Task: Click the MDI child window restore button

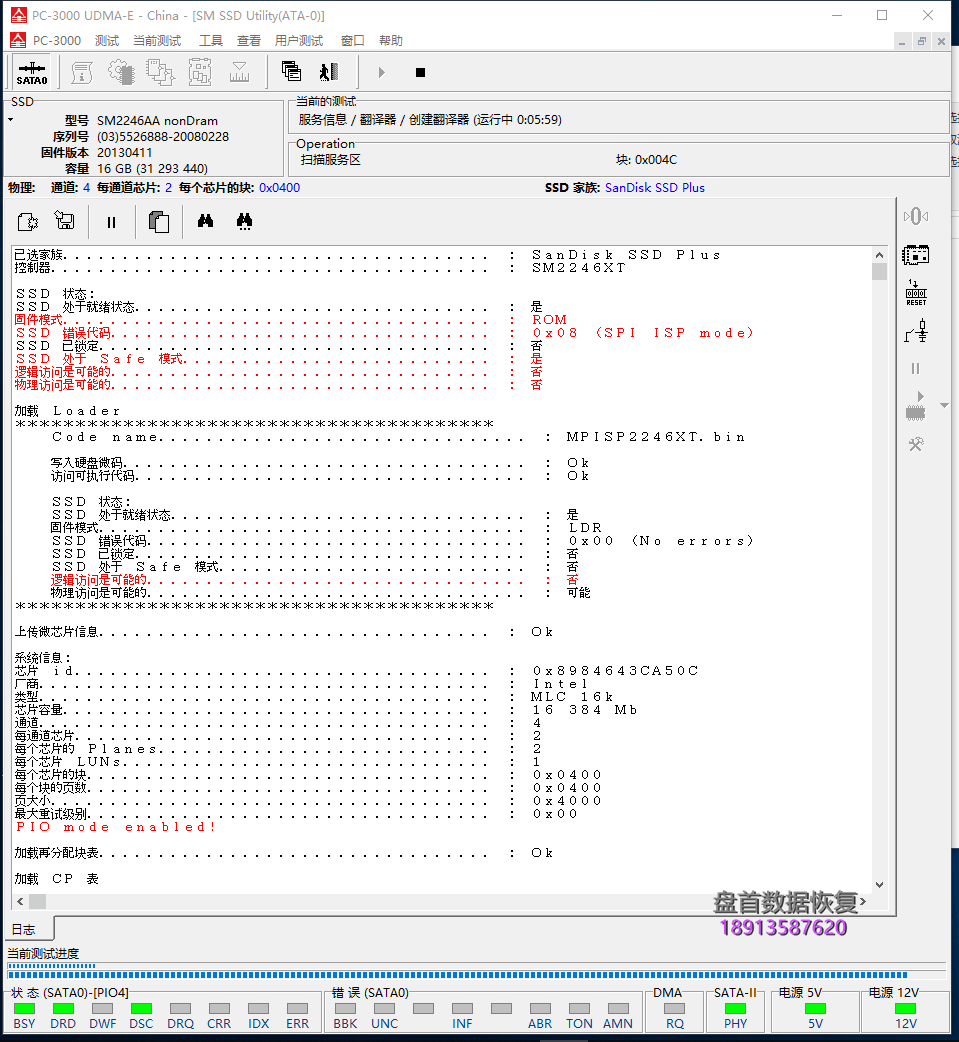Action: coord(922,41)
